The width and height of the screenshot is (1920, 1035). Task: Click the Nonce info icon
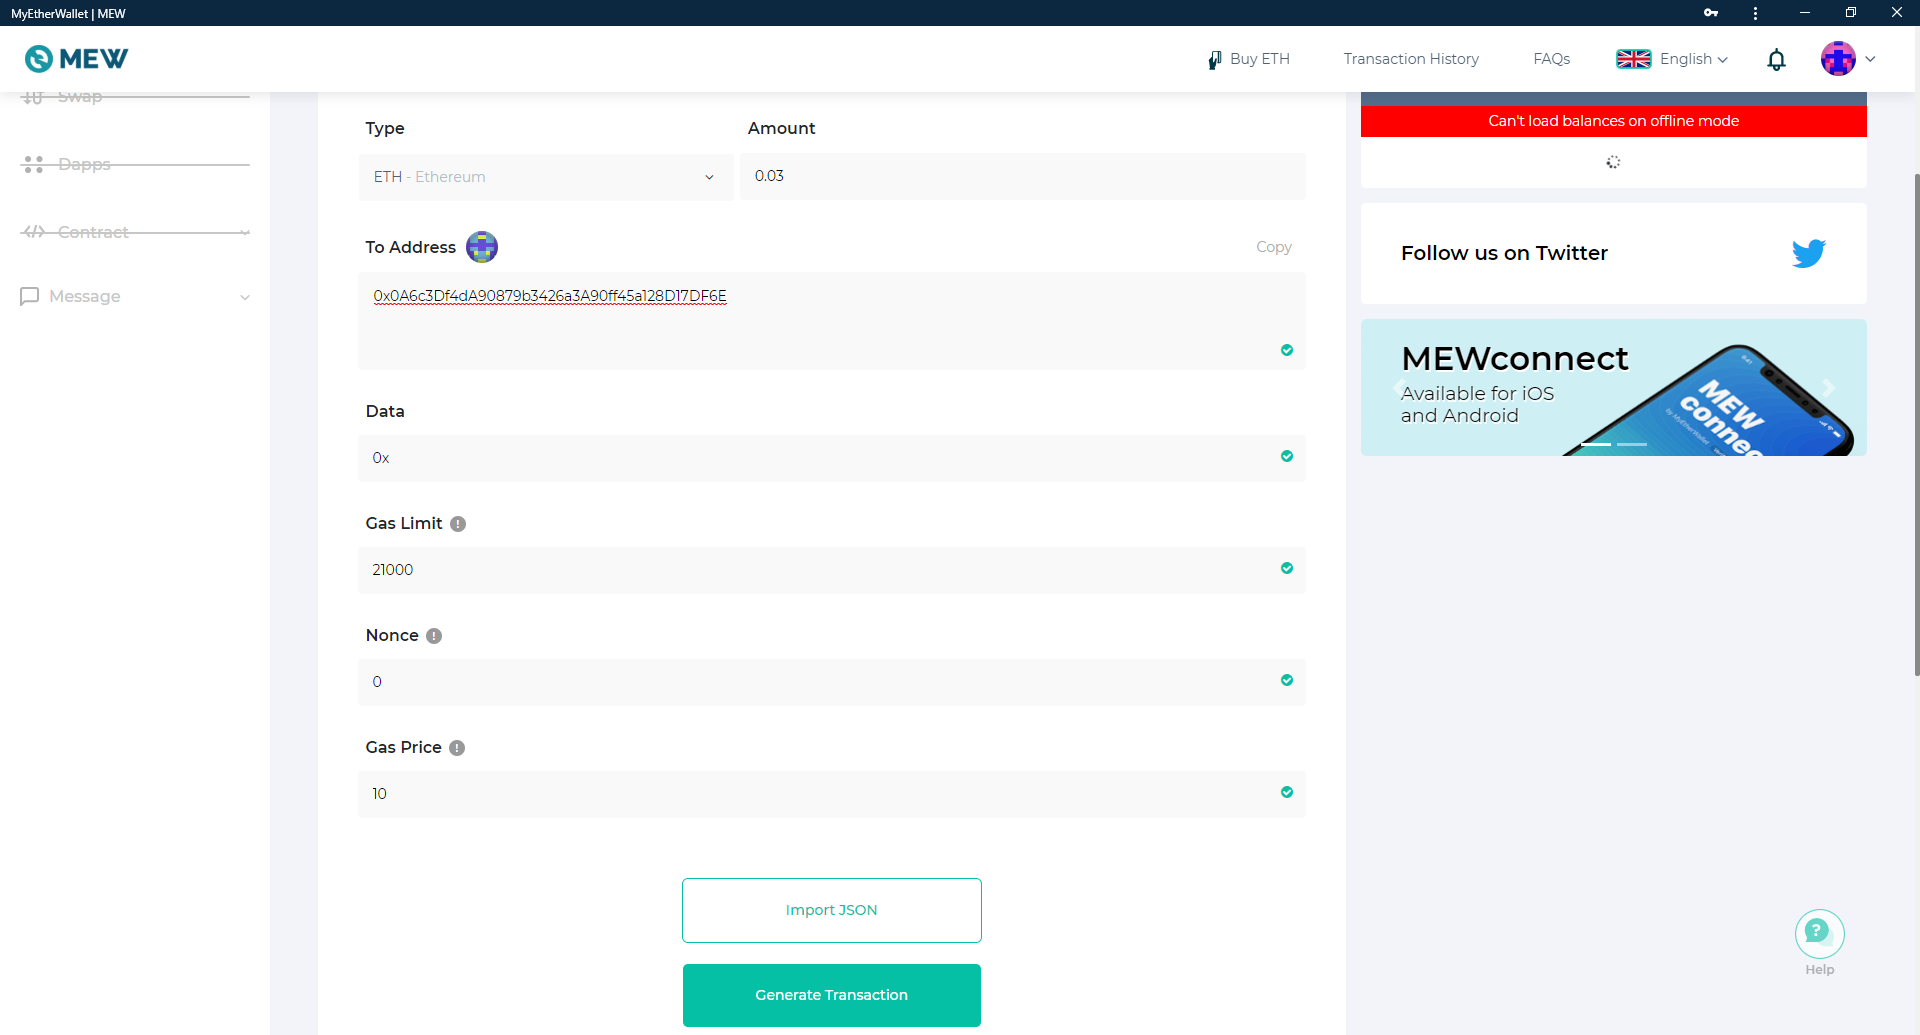pos(434,636)
